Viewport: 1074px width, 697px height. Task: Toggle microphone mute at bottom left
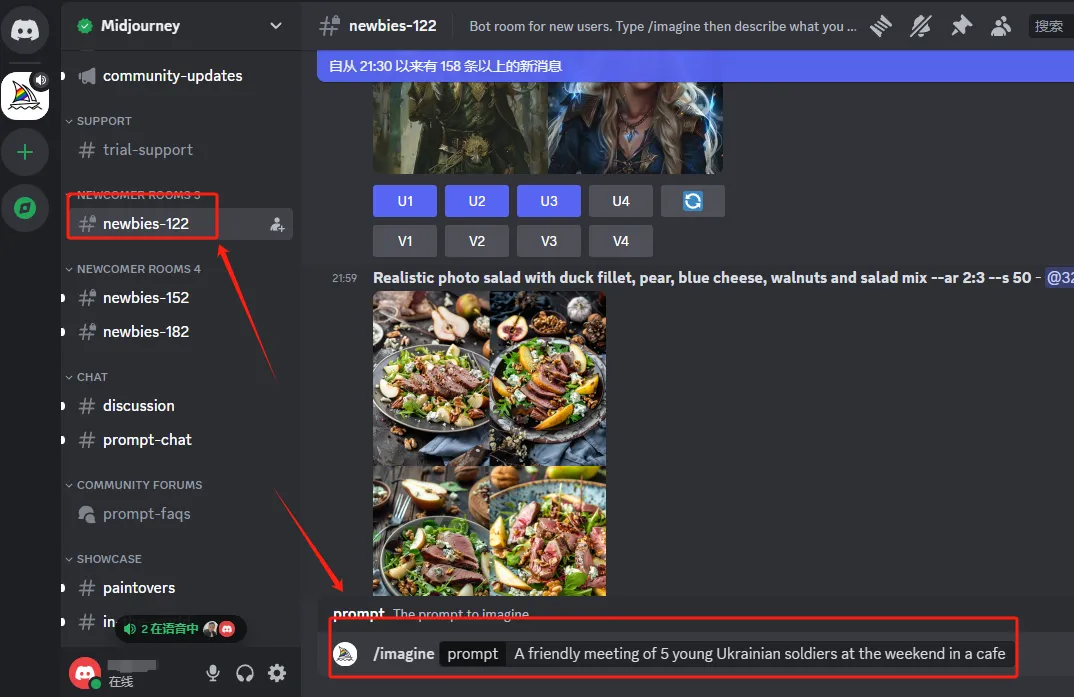pyautogui.click(x=213, y=673)
